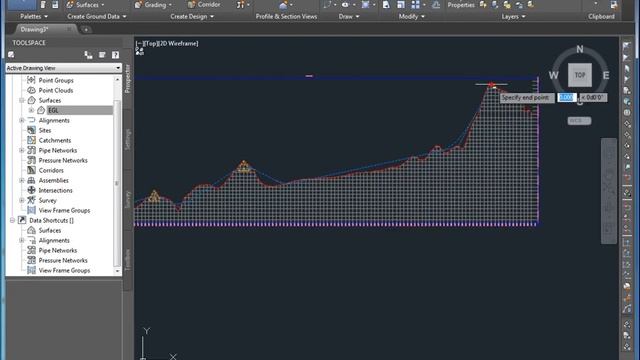Click the Corridor ribbon icon
640x360 pixels.
pyautogui.click(x=191, y=4)
